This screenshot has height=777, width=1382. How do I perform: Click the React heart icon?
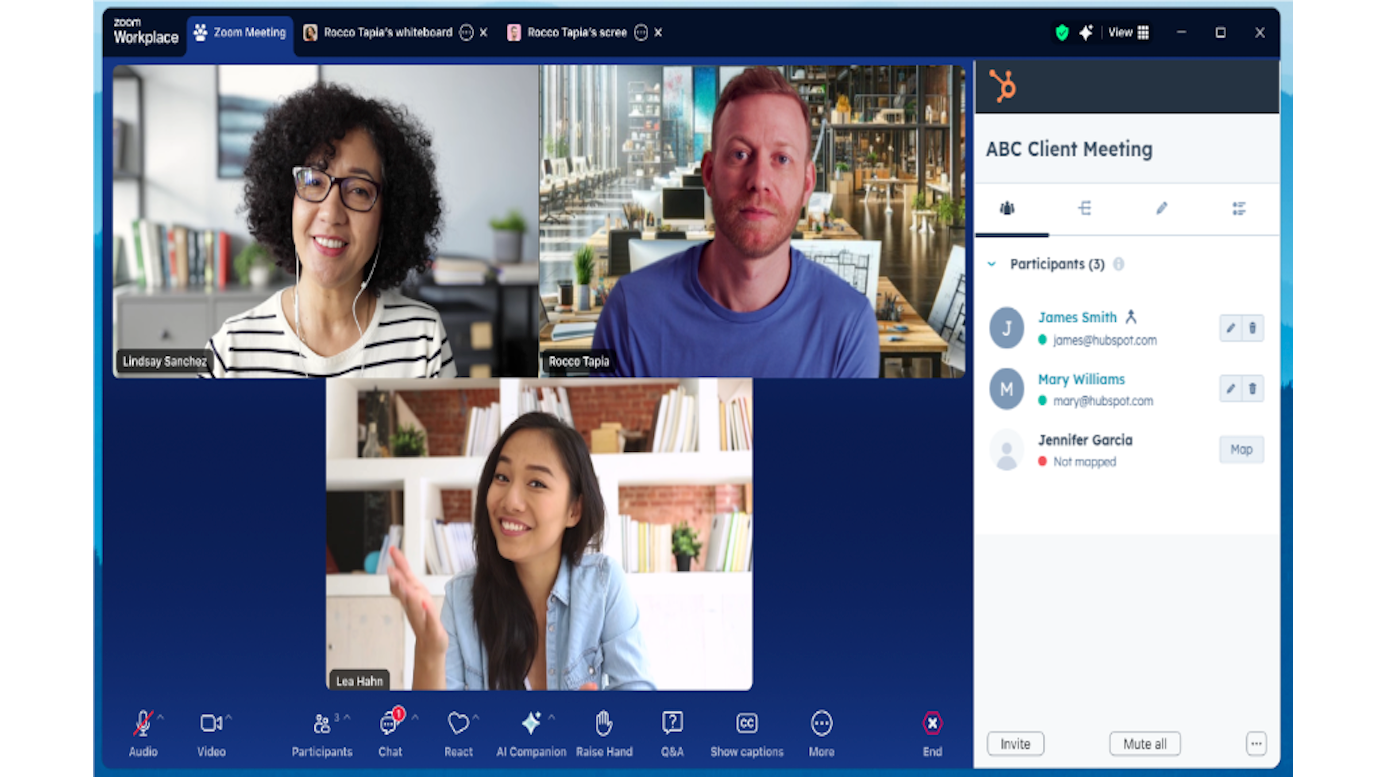458,723
